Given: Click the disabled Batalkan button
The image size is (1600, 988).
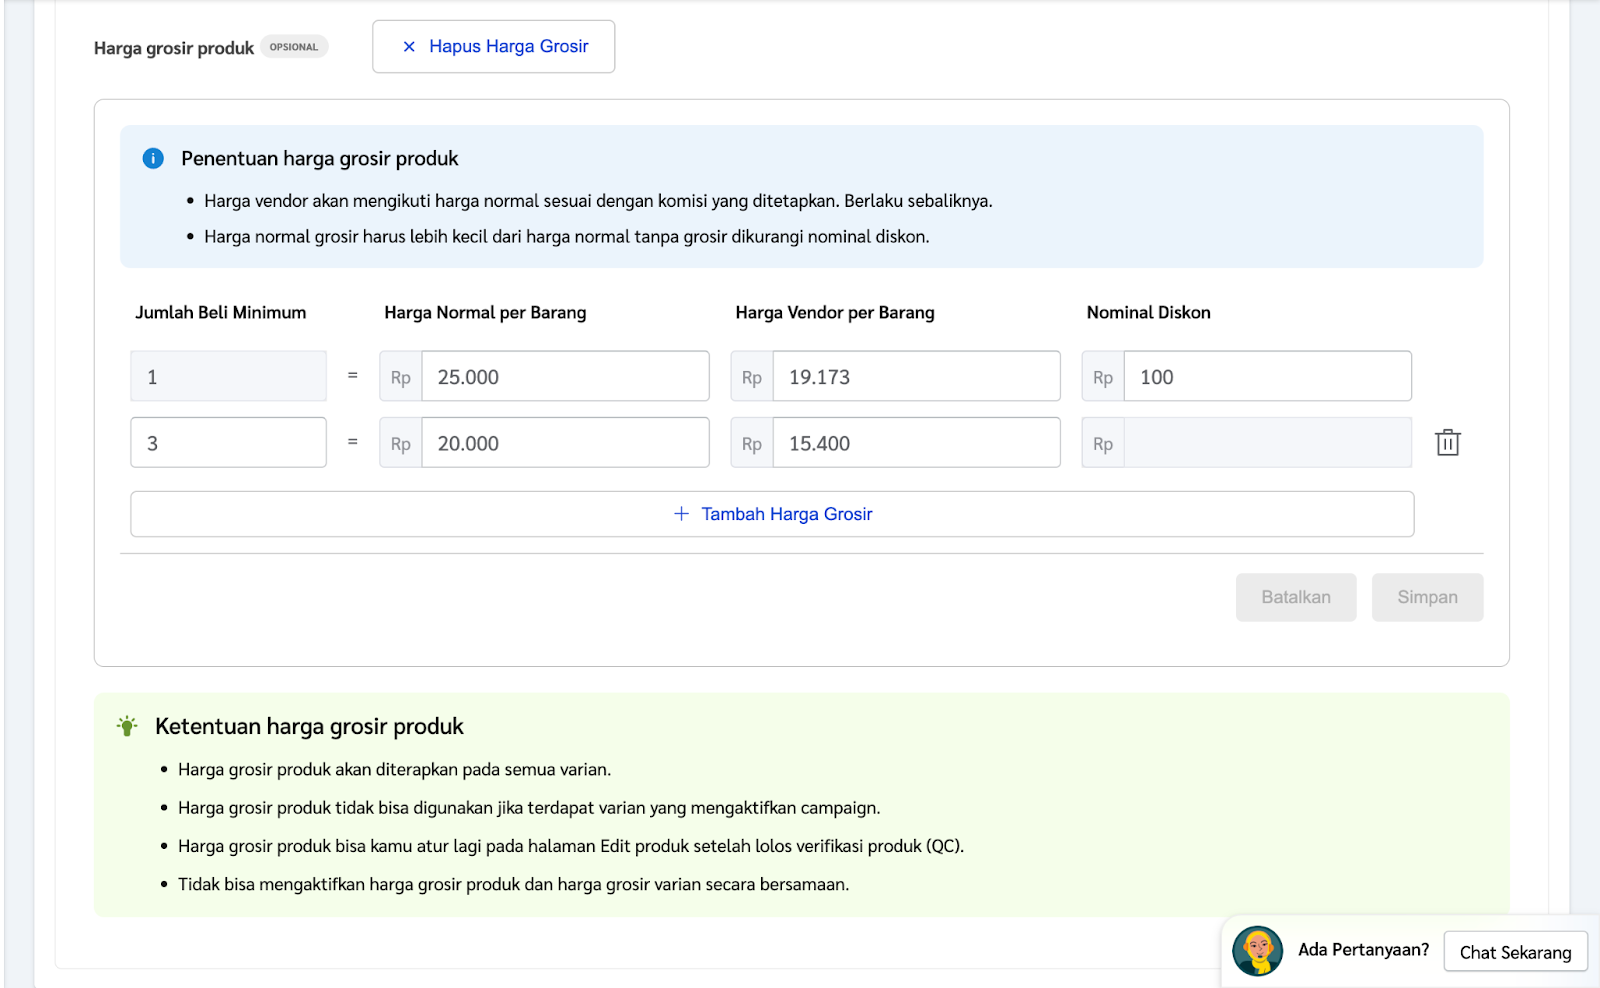Looking at the screenshot, I should pyautogui.click(x=1296, y=597).
